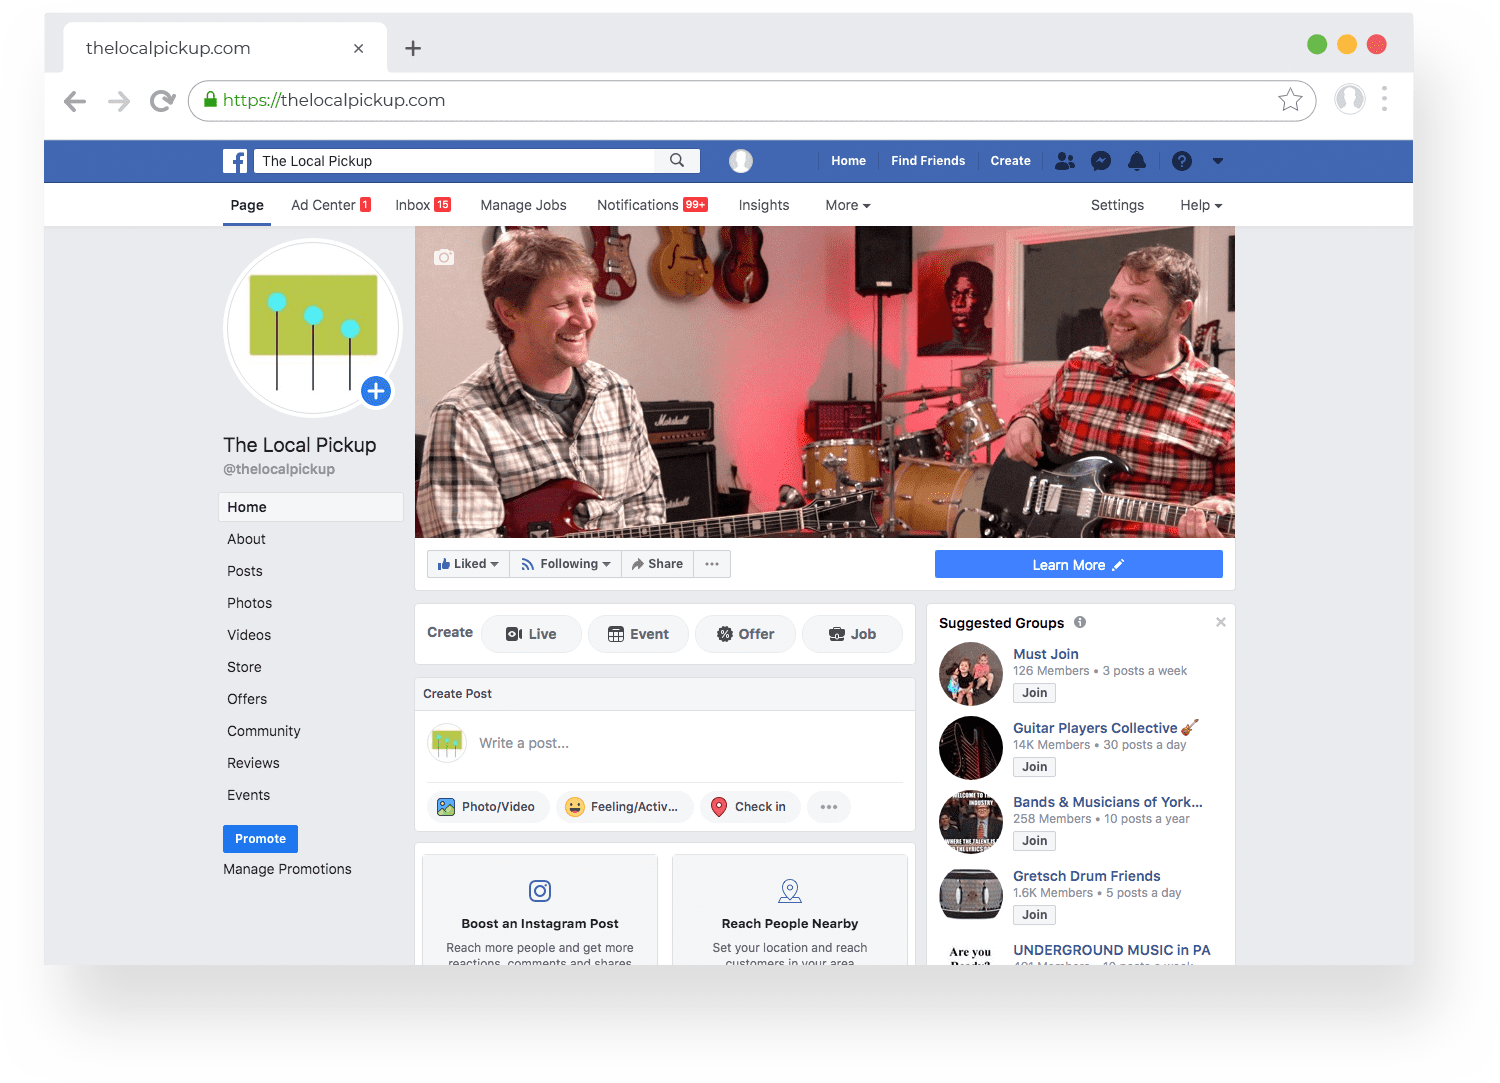Open the Manage Jobs tab
1500x1083 pixels.
coord(523,205)
